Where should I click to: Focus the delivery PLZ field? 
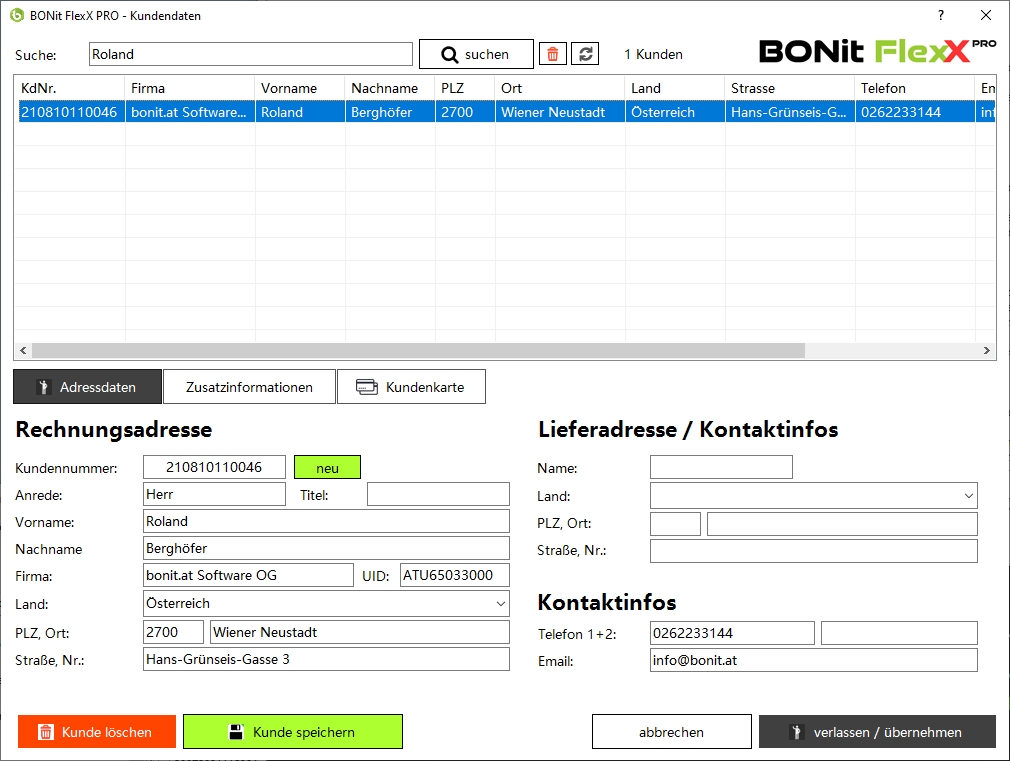tap(675, 524)
